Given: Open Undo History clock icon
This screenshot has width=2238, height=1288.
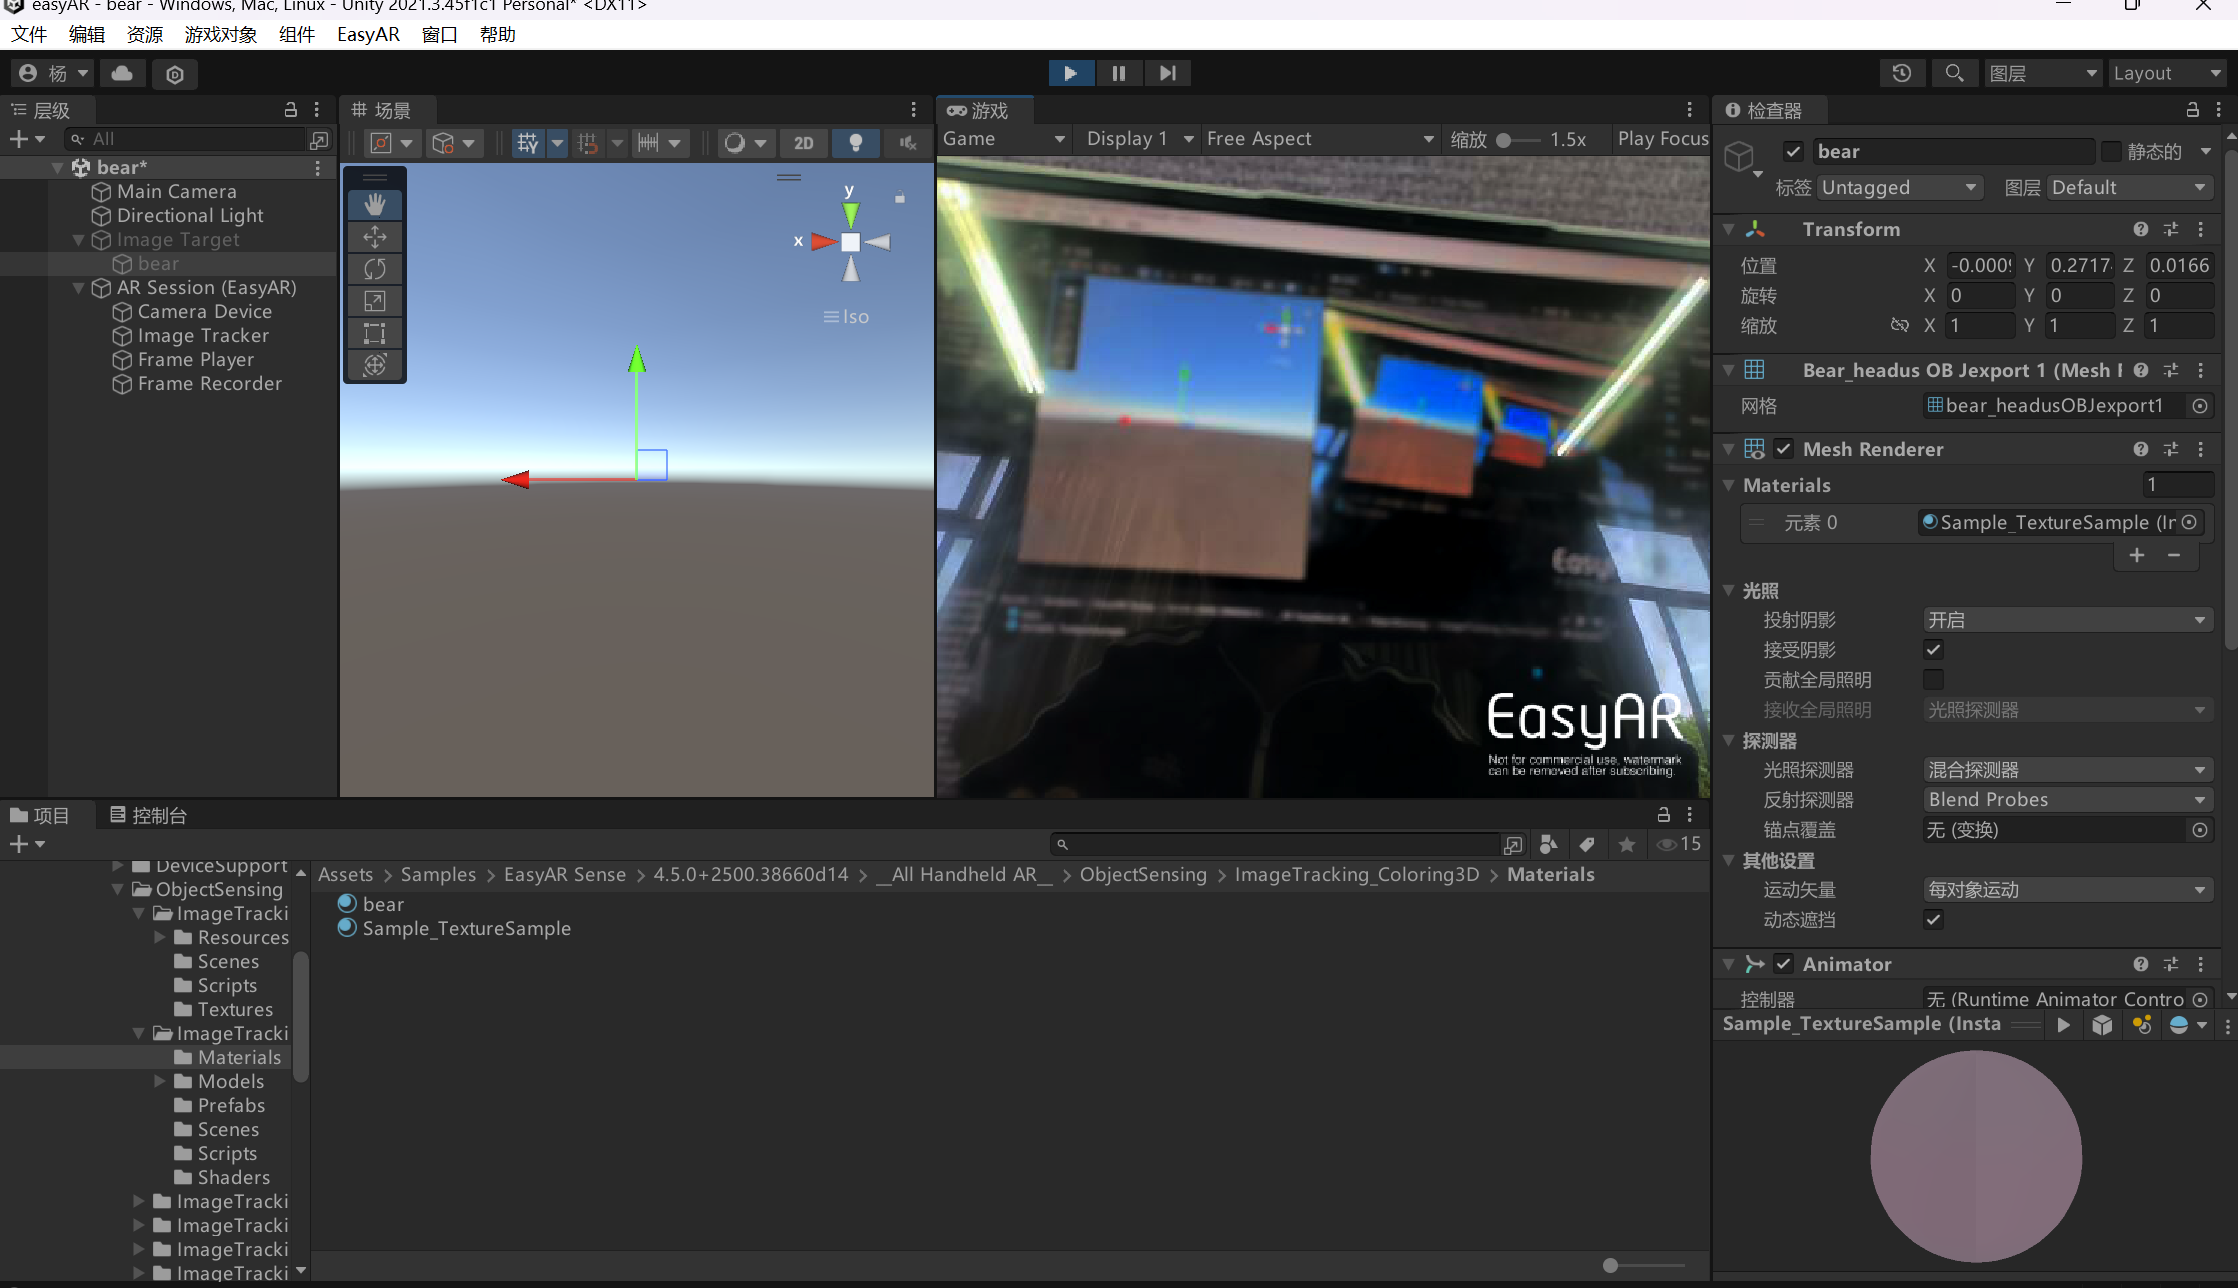Looking at the screenshot, I should pyautogui.click(x=1901, y=73).
